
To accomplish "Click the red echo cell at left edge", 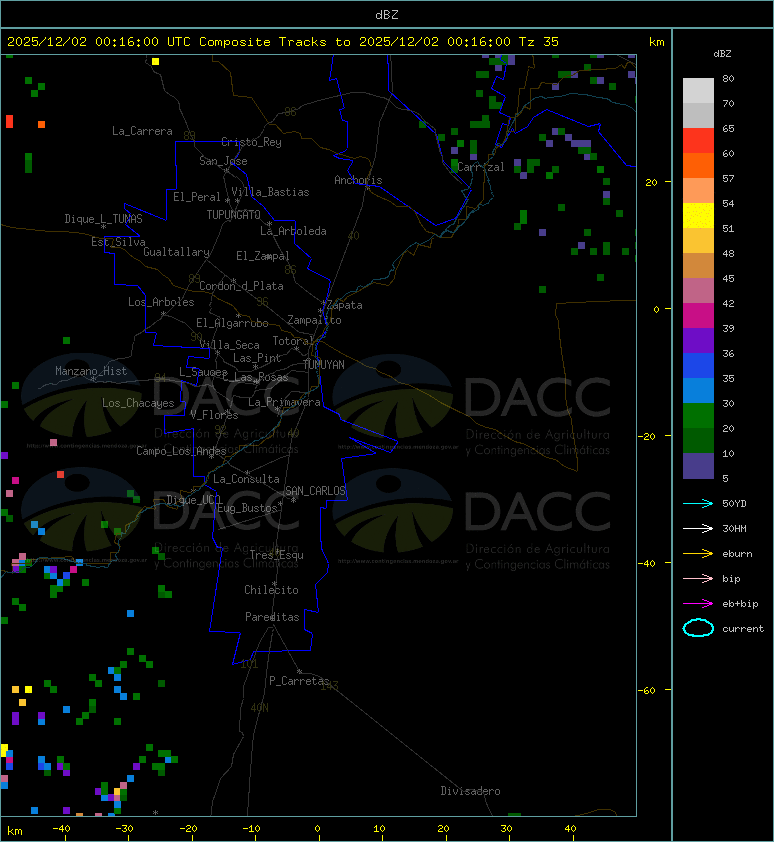I will (x=9, y=121).
